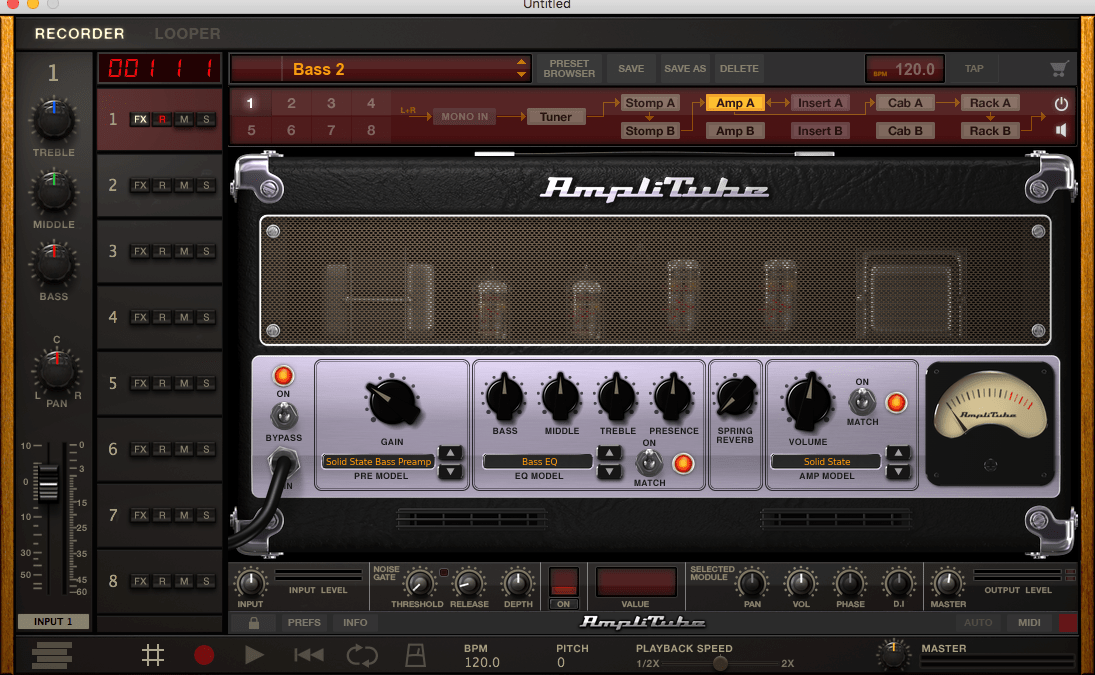
Task: Select the Rack A module
Action: pos(990,103)
